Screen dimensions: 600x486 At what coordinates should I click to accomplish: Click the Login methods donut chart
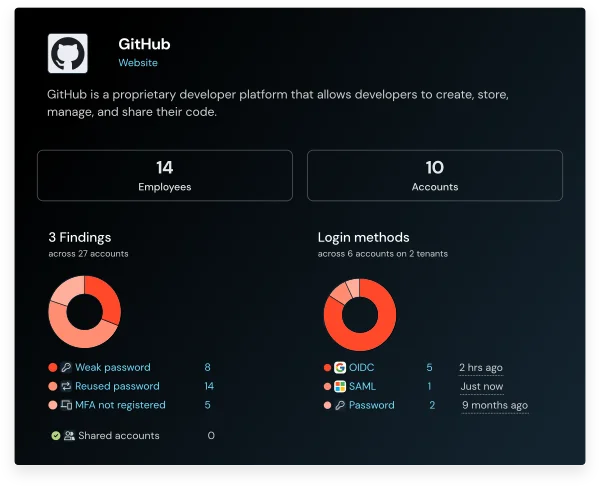click(360, 315)
